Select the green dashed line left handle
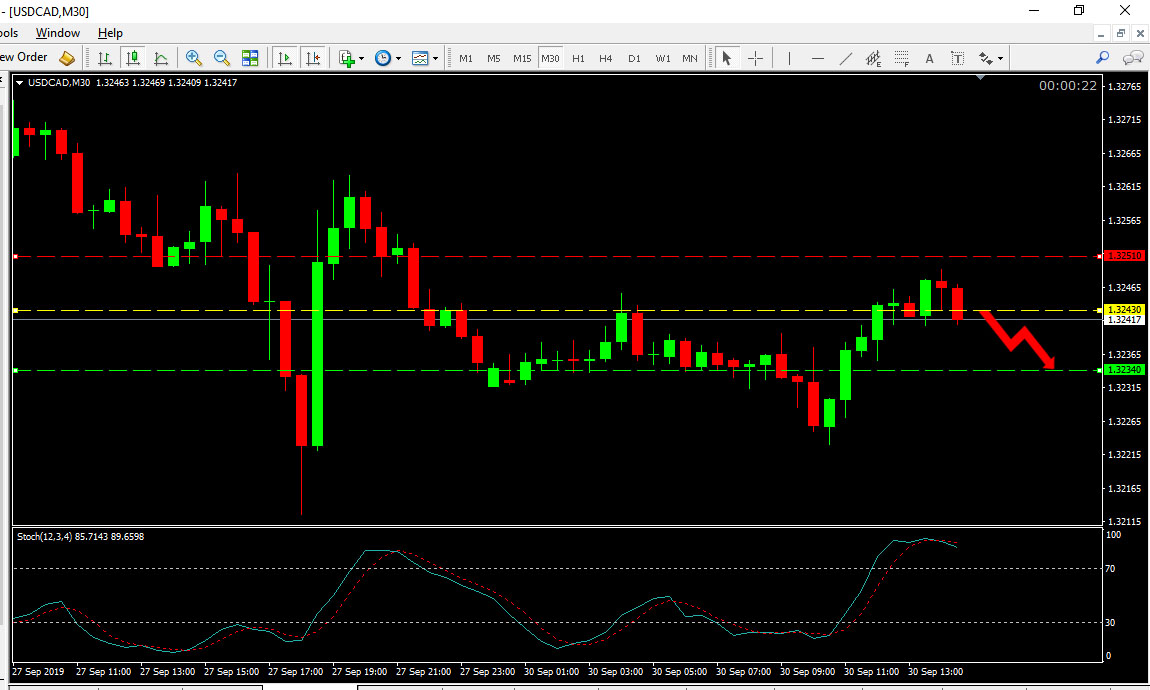The height and width of the screenshot is (690, 1150). click(x=15, y=370)
